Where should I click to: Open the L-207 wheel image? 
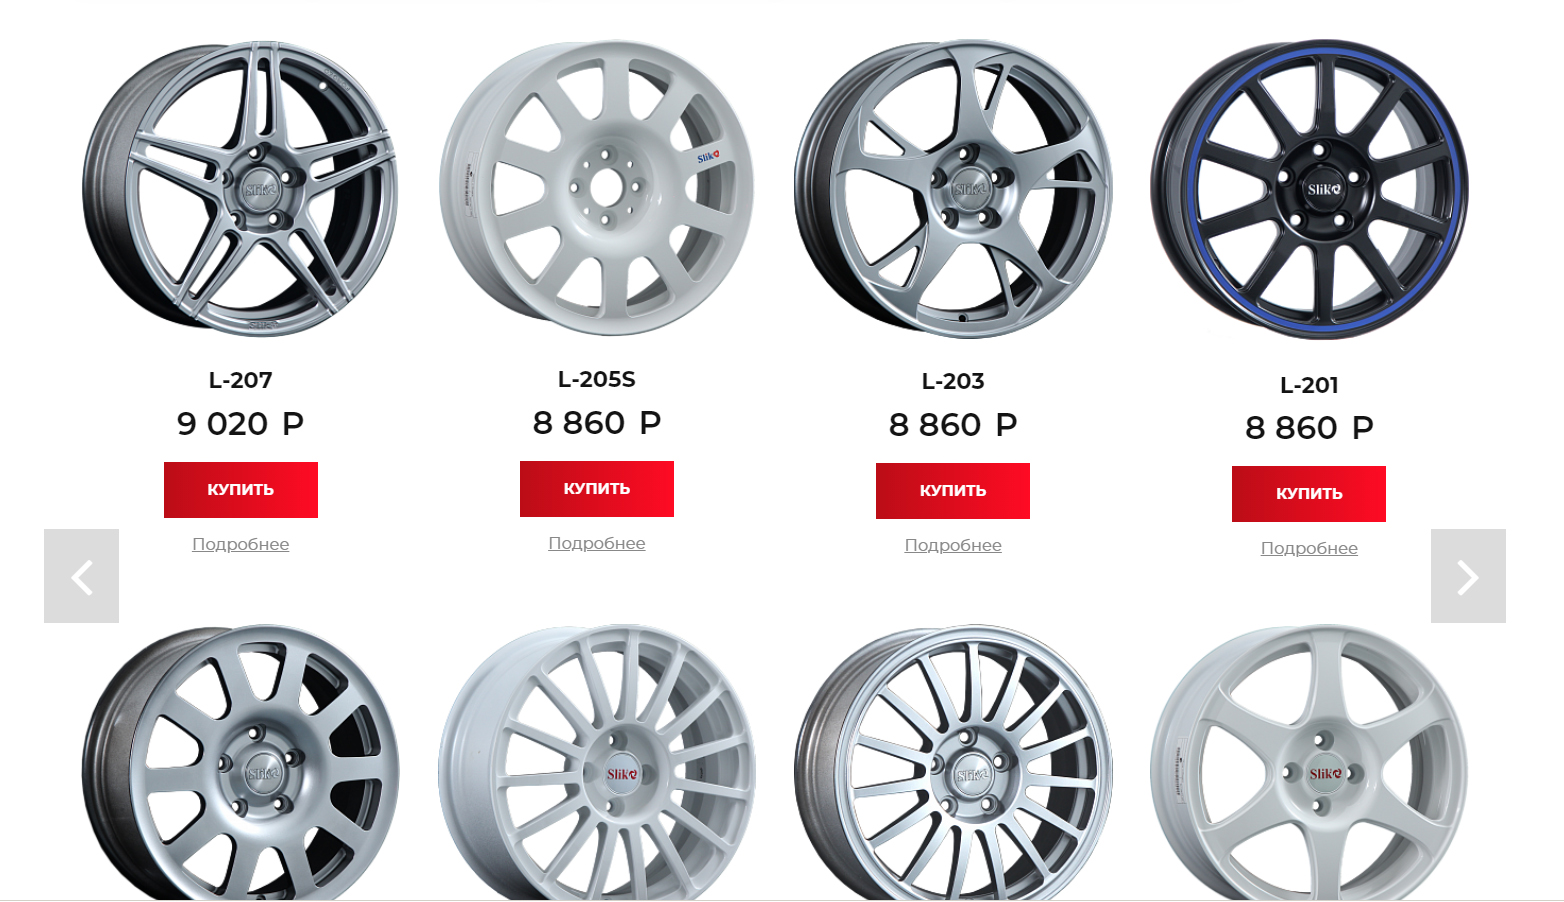coord(240,189)
